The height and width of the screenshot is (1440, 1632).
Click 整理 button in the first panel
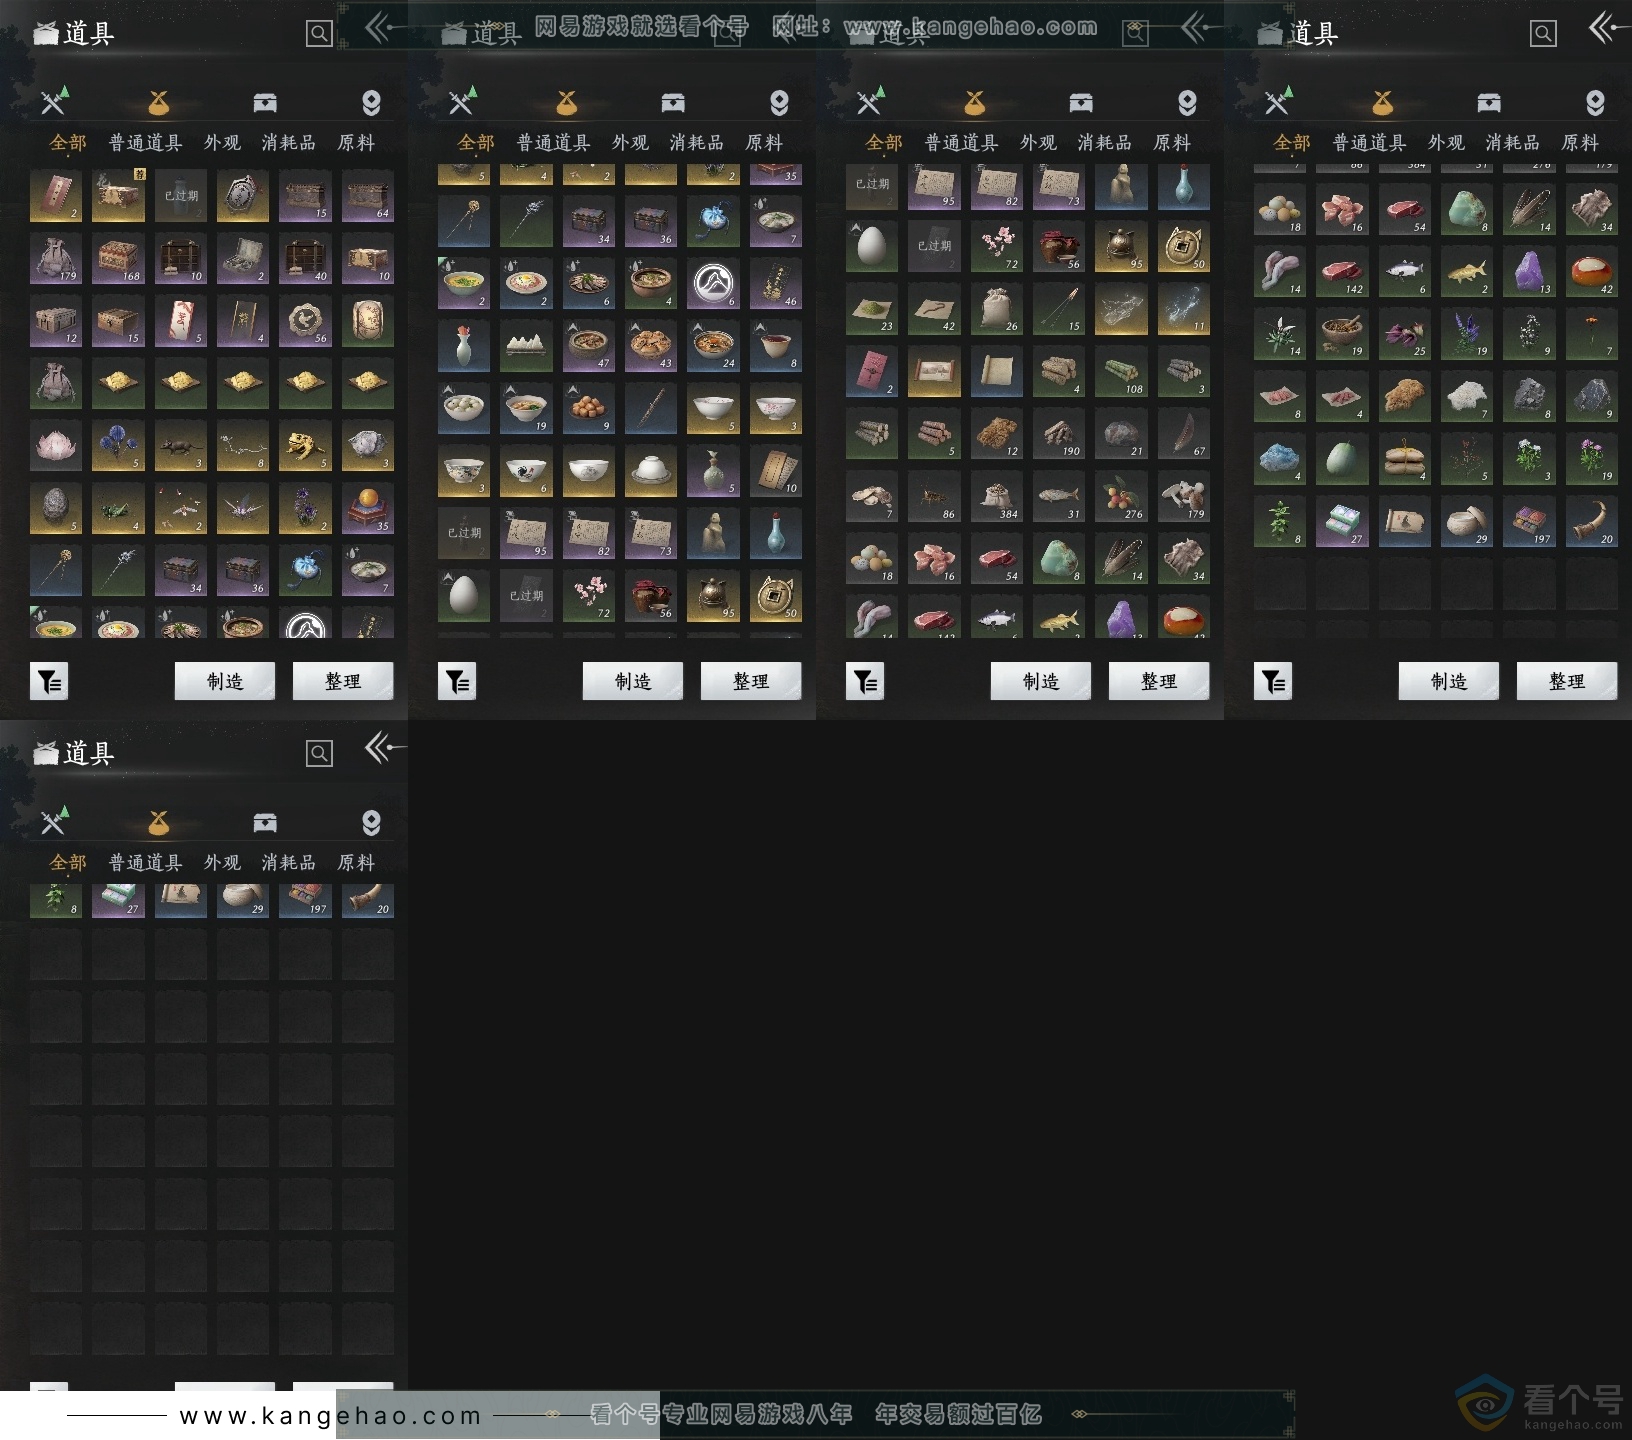[x=343, y=681]
